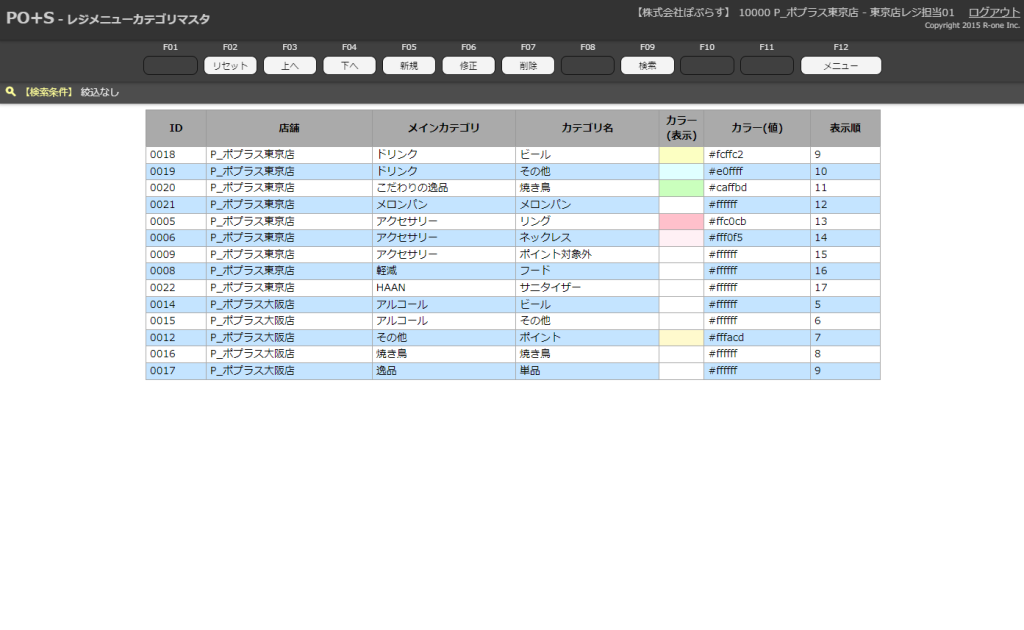Click the yellow #fcffc2 color swatch
The image size is (1024, 630).
point(681,155)
